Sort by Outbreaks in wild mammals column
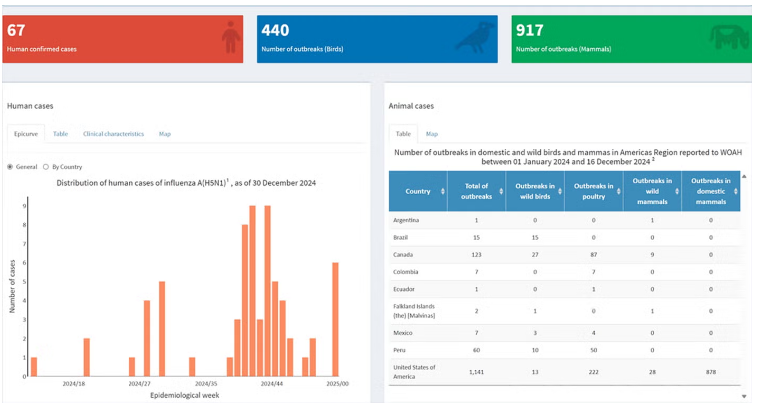The height and width of the screenshot is (403, 768). [x=678, y=191]
